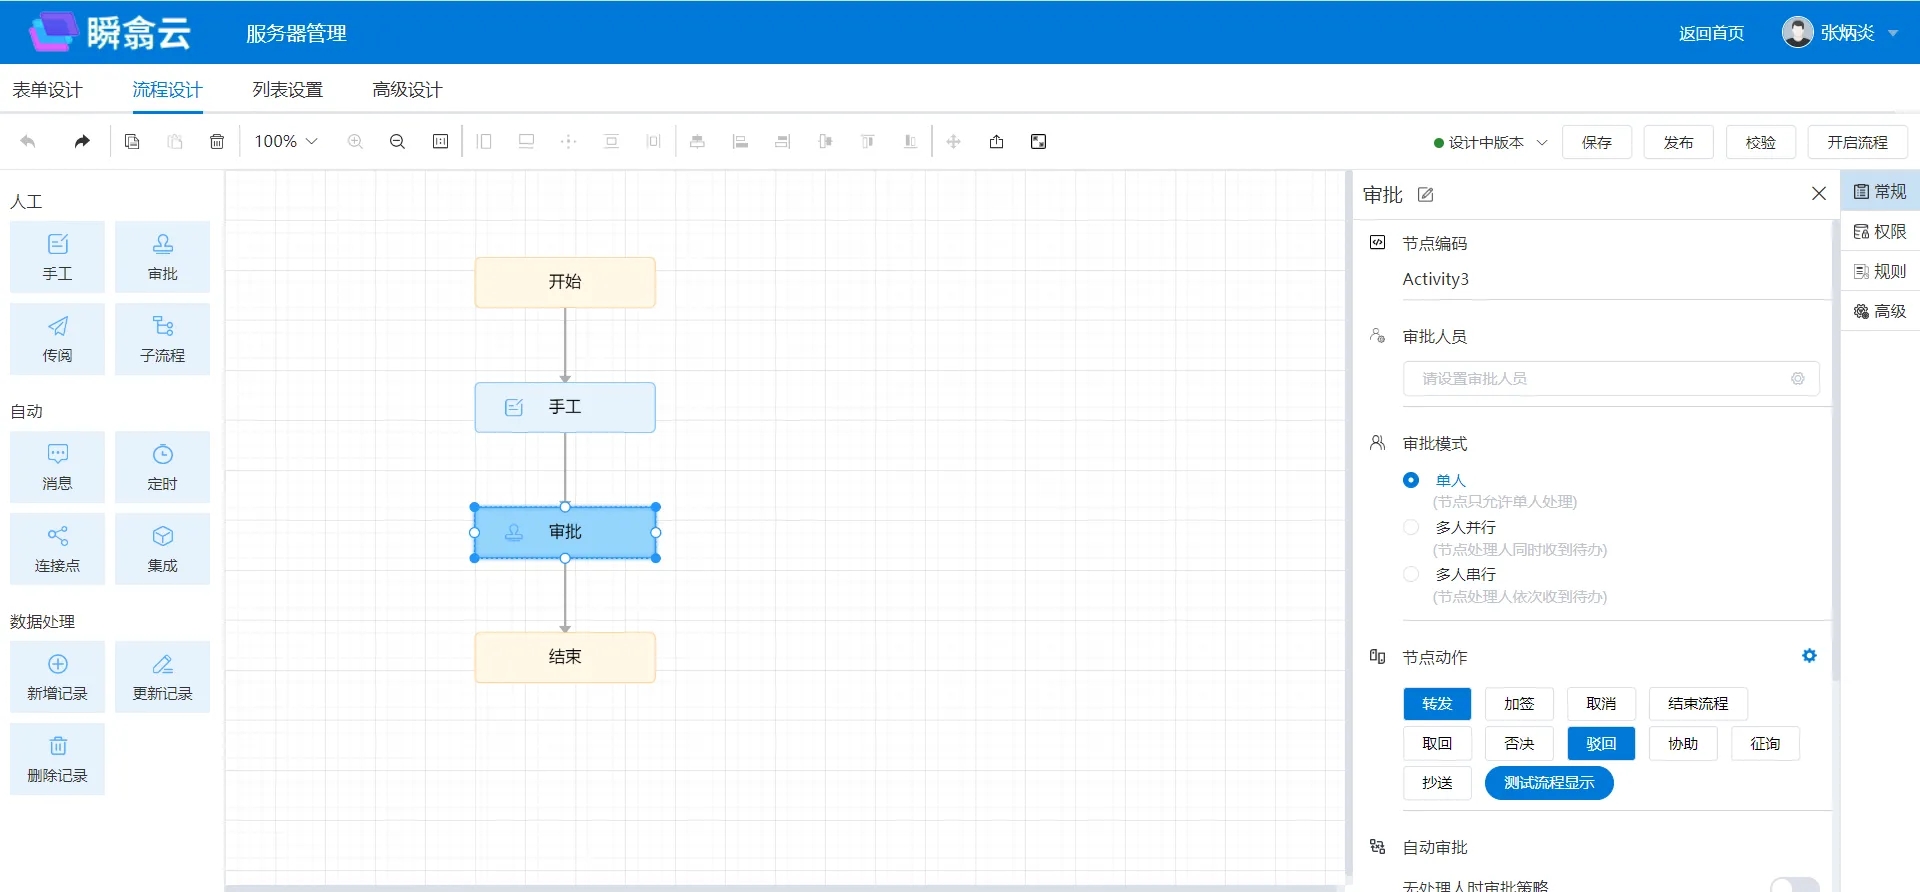
Task: Expand the 设计中版本 version dropdown
Action: [1490, 143]
